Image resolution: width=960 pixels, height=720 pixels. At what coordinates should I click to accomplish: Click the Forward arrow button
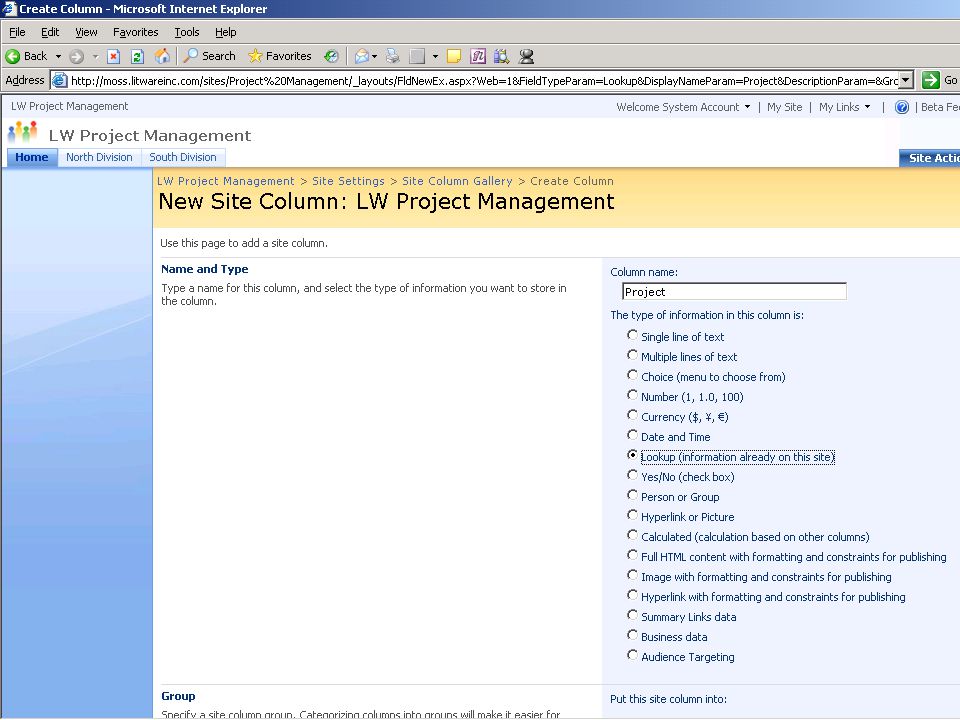pyautogui.click(x=76, y=57)
